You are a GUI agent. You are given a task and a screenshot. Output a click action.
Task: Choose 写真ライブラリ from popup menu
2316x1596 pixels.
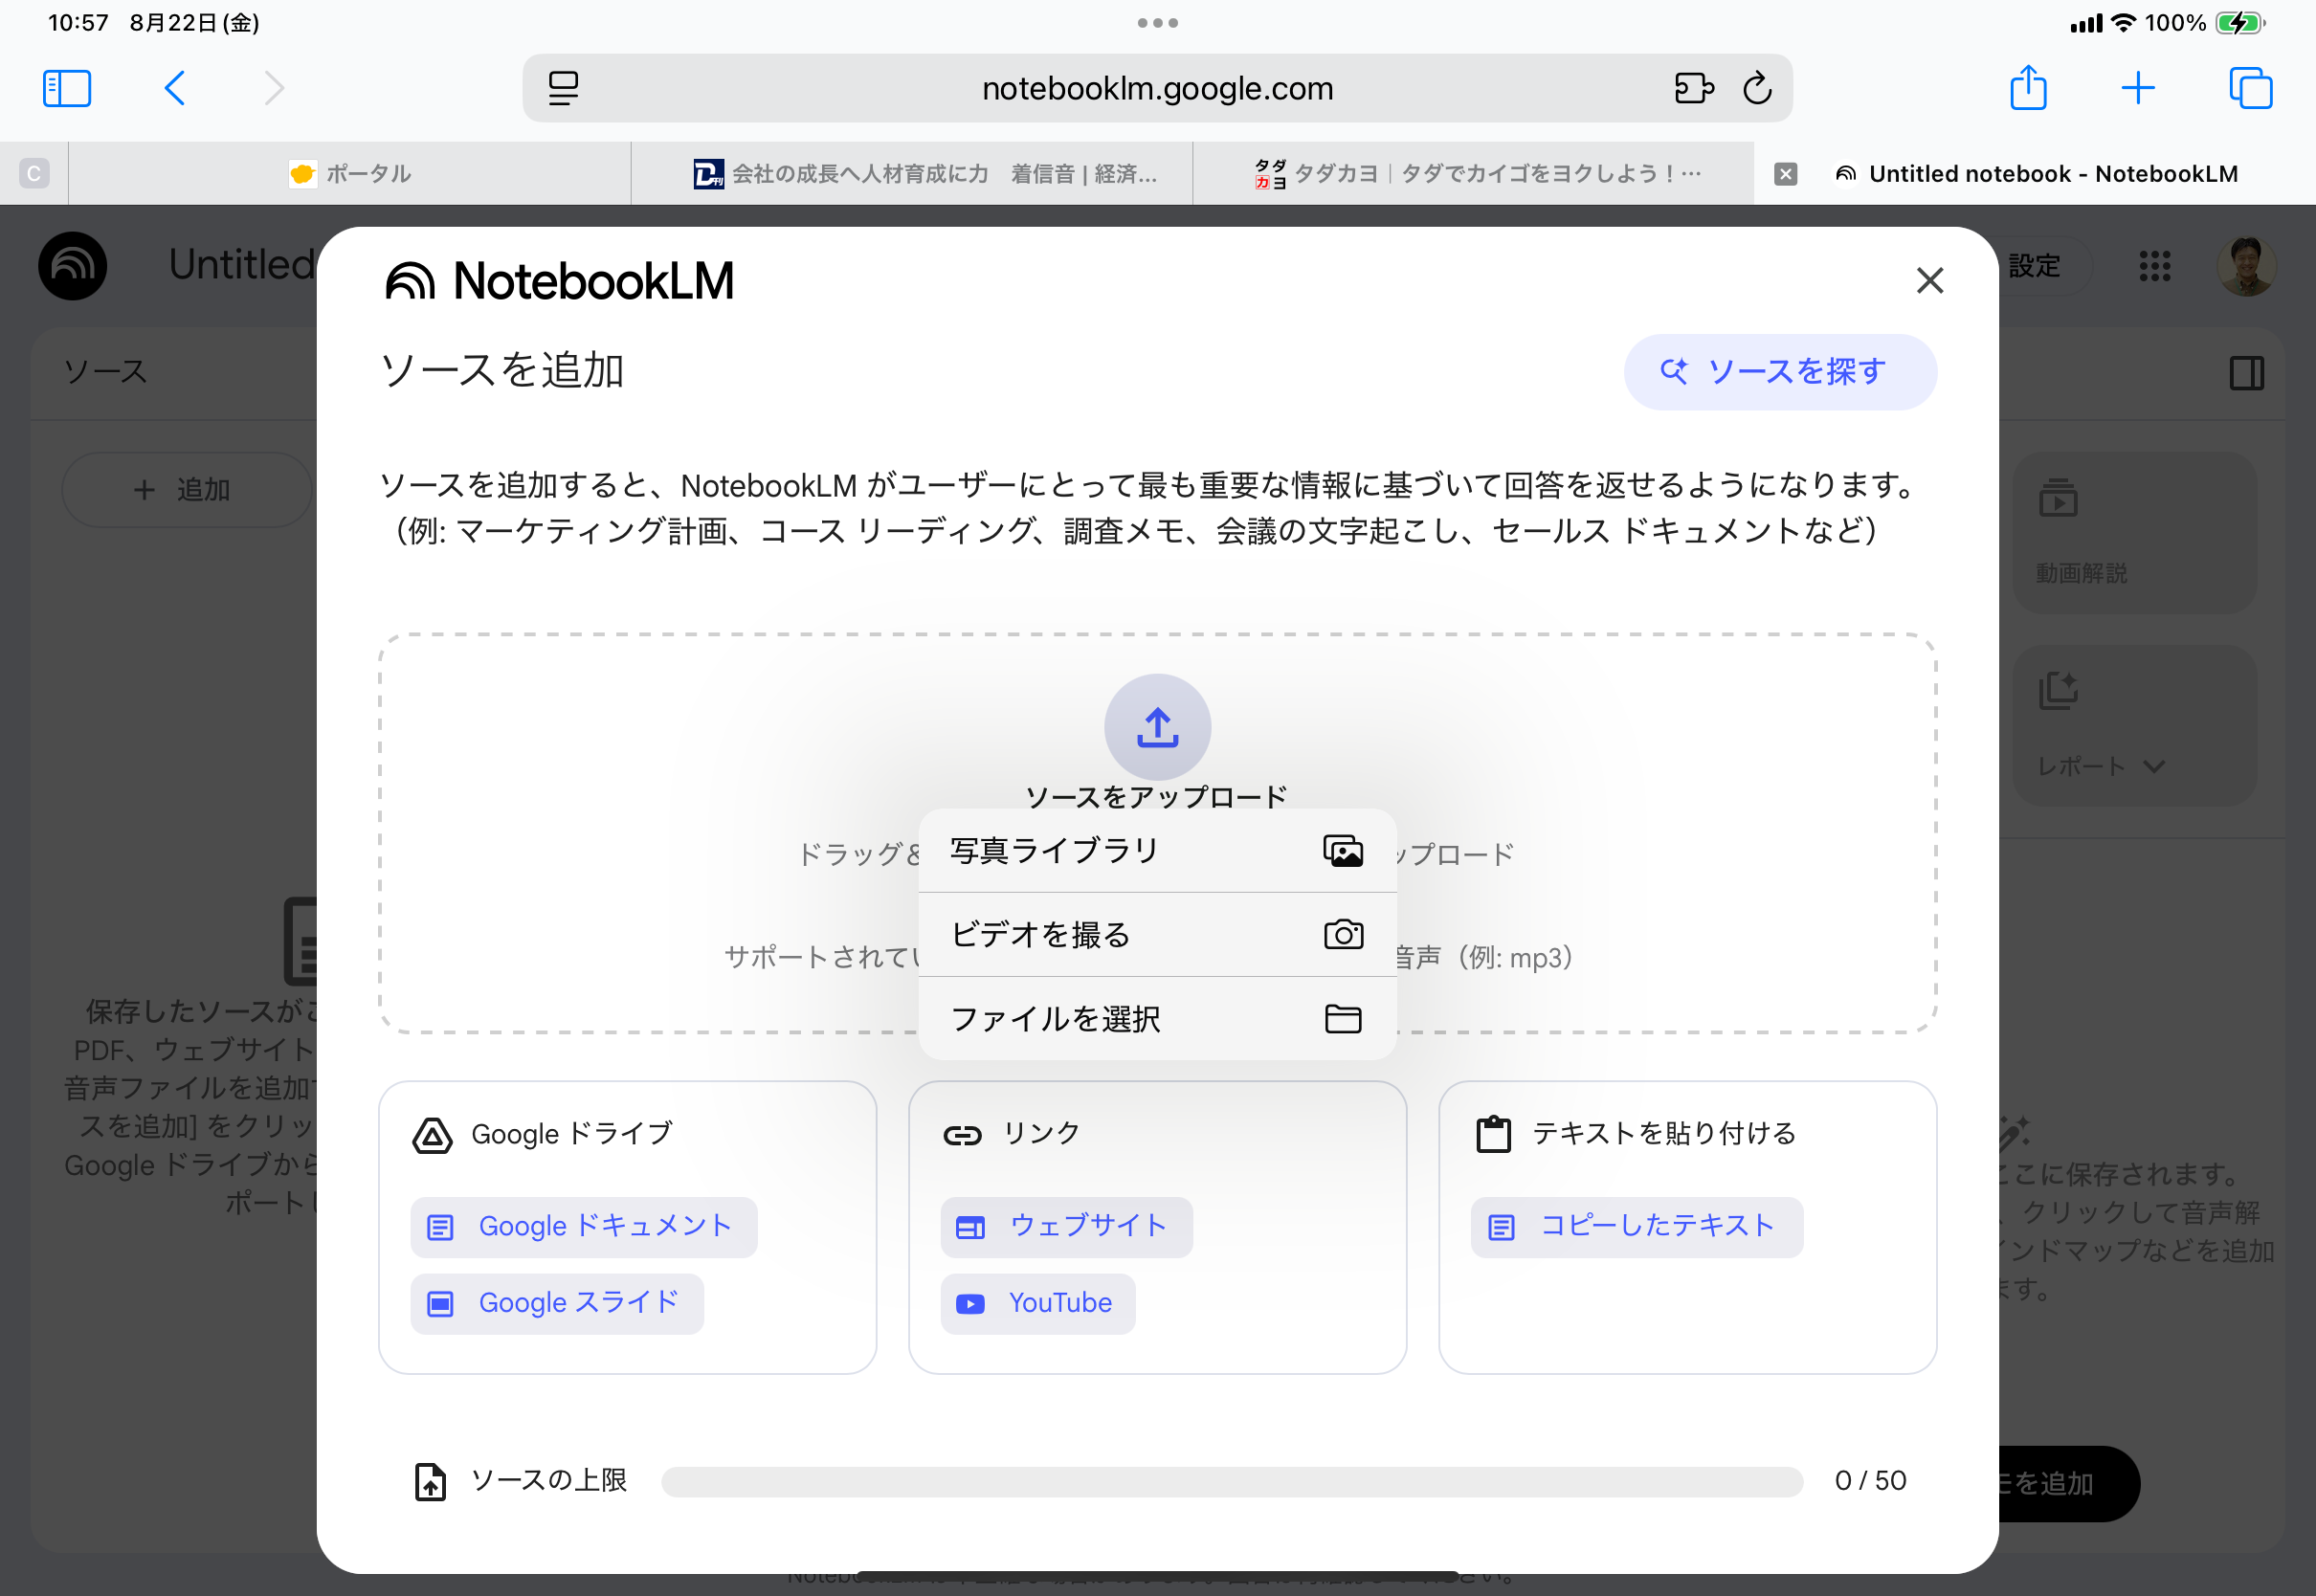[x=1157, y=851]
